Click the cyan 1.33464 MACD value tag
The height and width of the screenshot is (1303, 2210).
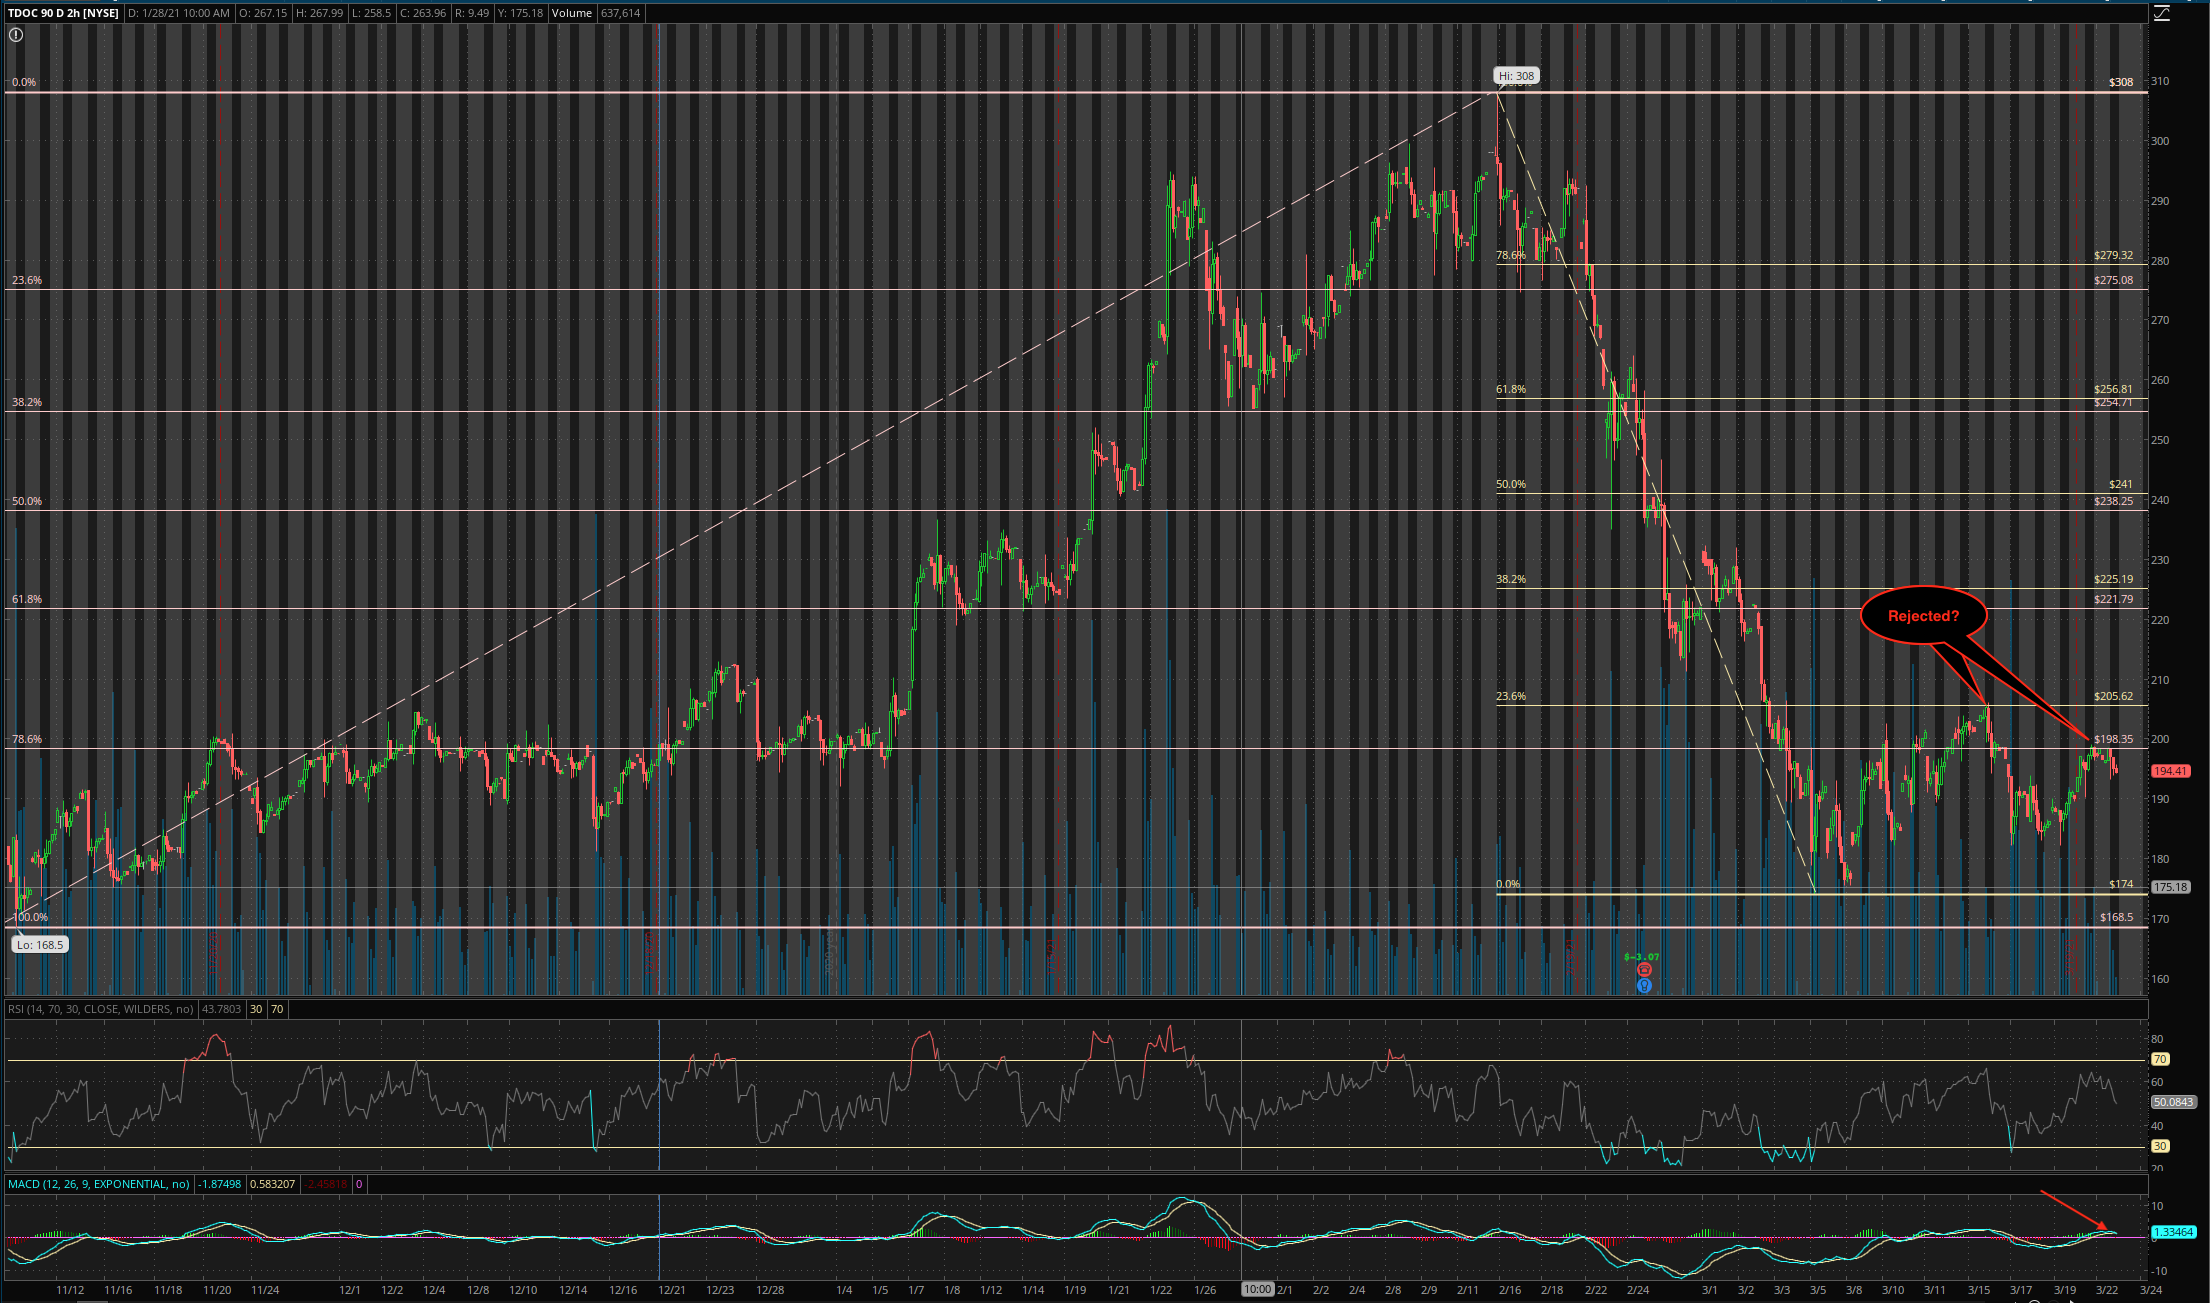2172,1232
